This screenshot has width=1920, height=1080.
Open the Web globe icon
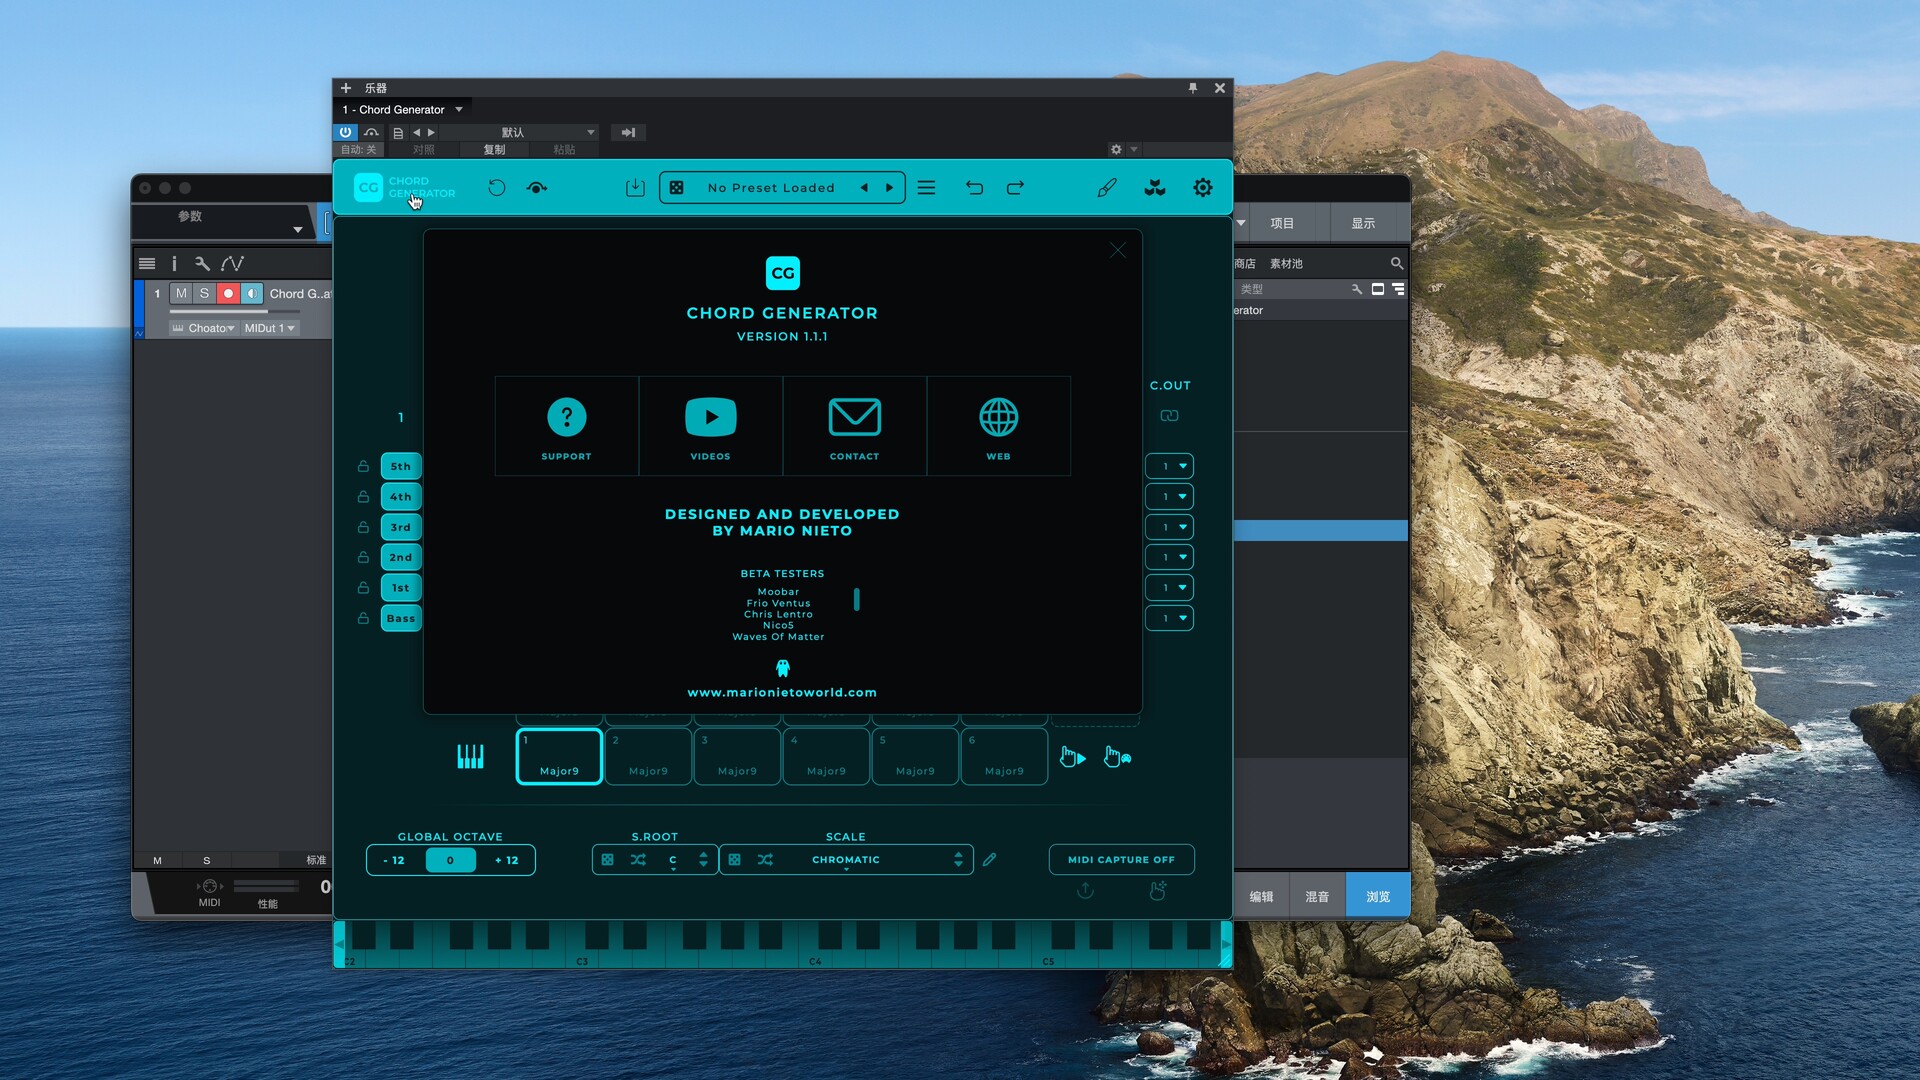(998, 417)
